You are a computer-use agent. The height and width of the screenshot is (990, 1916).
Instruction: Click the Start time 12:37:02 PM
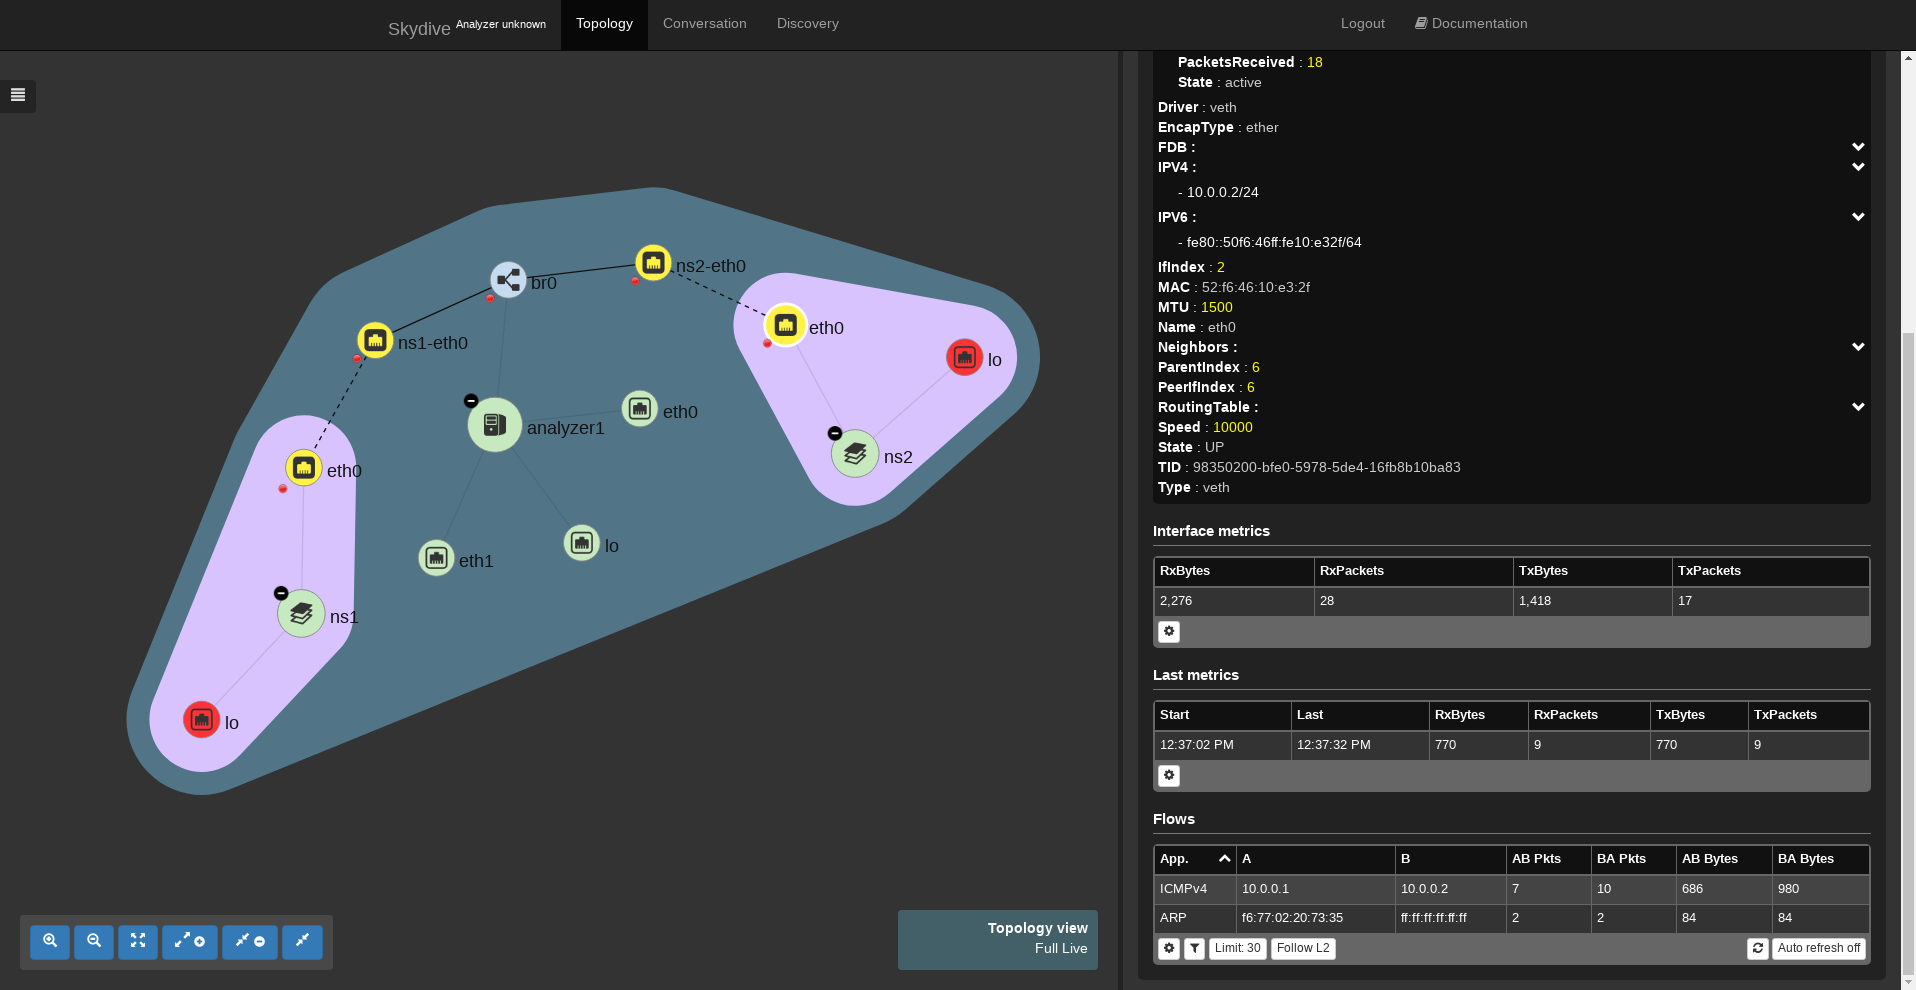[1197, 745]
